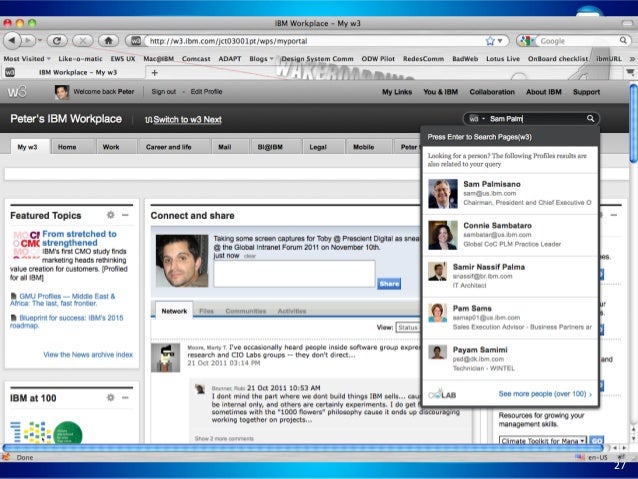Open View the News archive index link
The image size is (638, 479).
click(x=88, y=354)
